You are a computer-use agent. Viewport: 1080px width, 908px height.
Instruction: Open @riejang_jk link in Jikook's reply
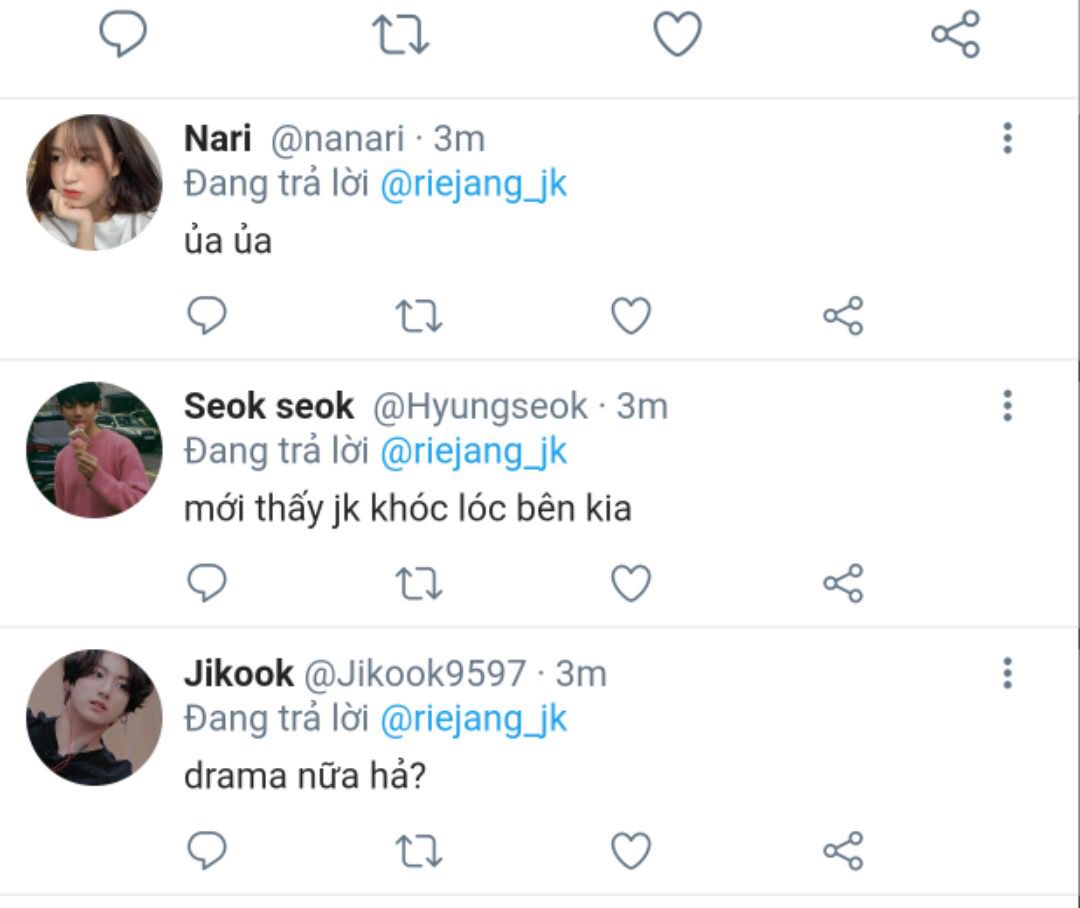coord(474,719)
